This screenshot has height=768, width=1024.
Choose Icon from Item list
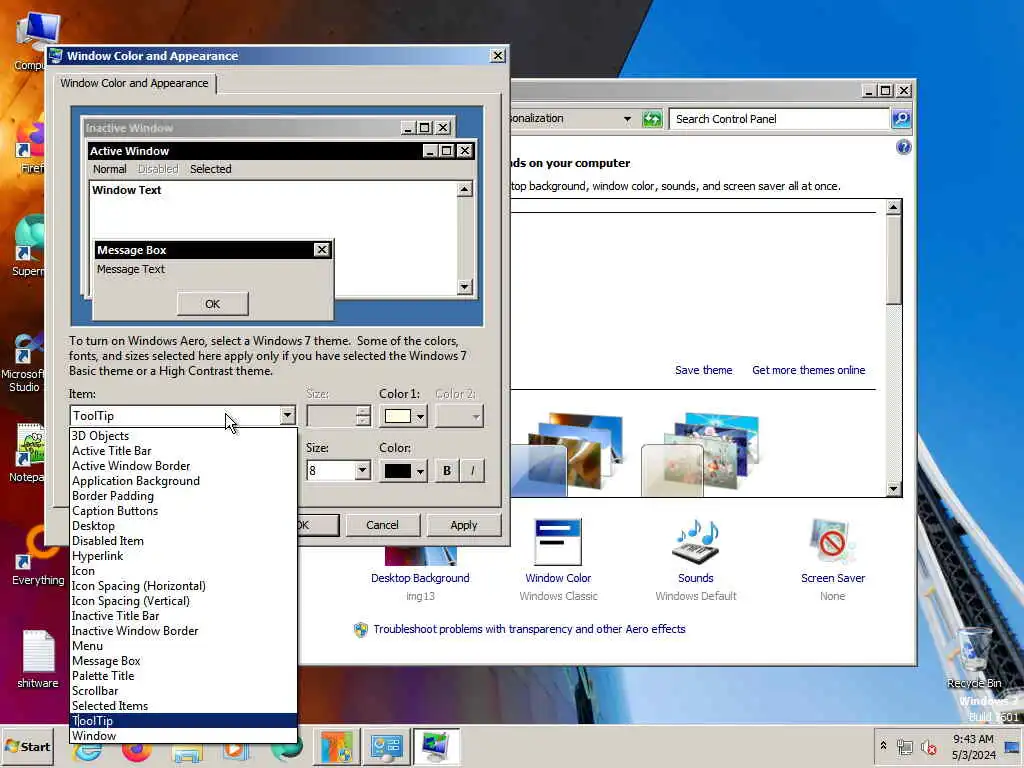183,571
